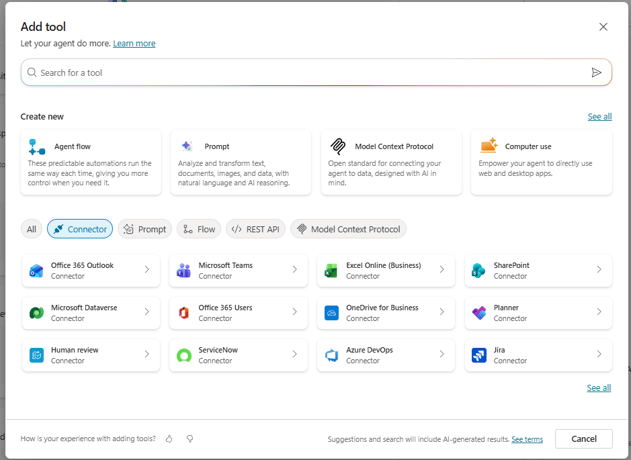The height and width of the screenshot is (460, 631).
Task: Click the Azure DevOps icon
Action: click(x=331, y=355)
